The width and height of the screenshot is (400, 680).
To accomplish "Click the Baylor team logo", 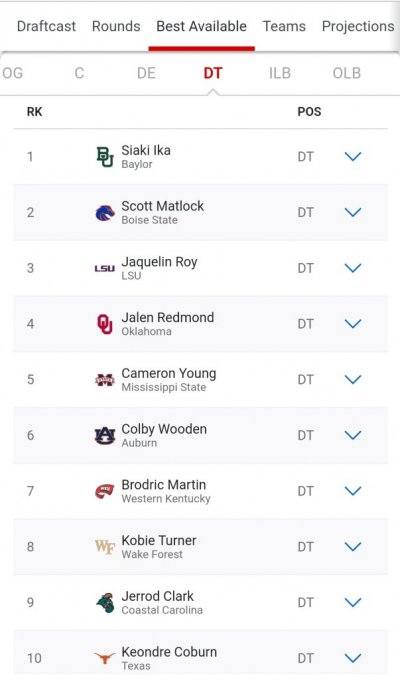I will [x=105, y=157].
